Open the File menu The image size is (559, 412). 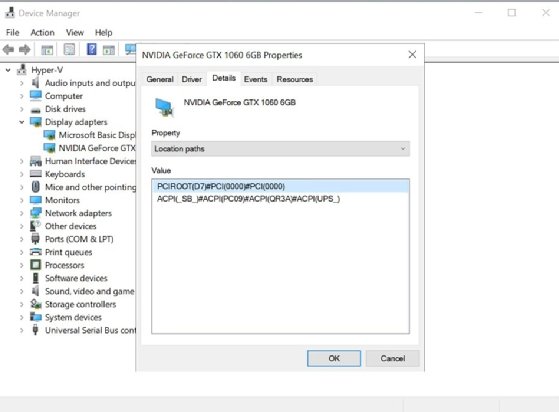point(12,32)
